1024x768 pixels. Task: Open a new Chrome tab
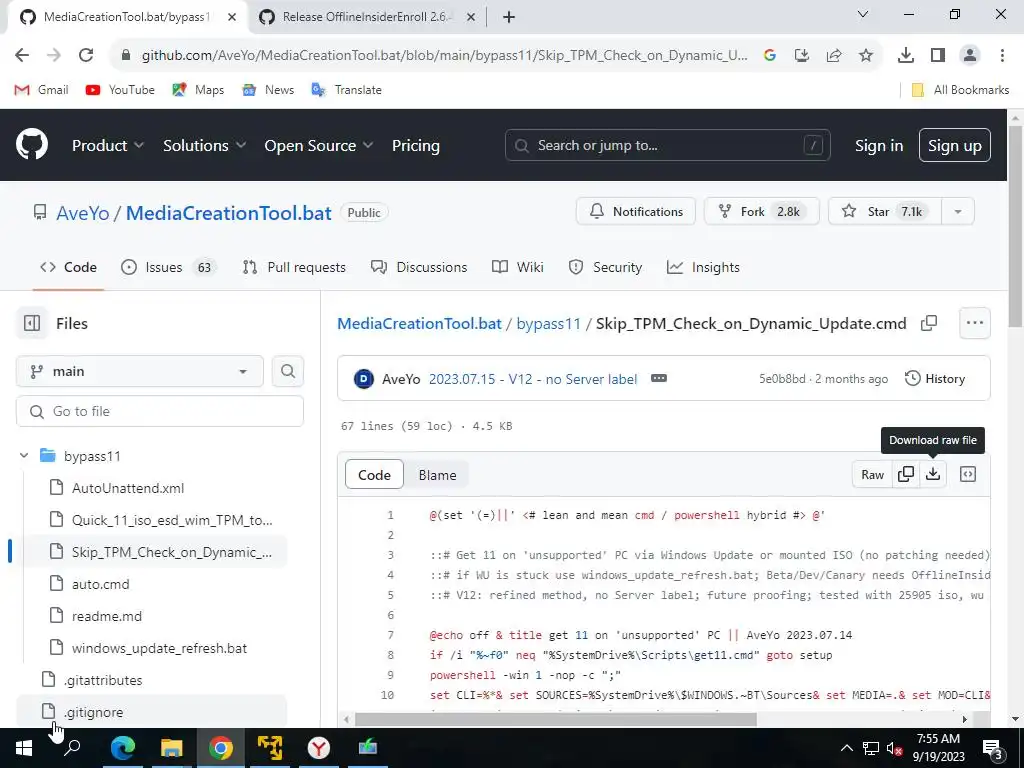click(509, 17)
